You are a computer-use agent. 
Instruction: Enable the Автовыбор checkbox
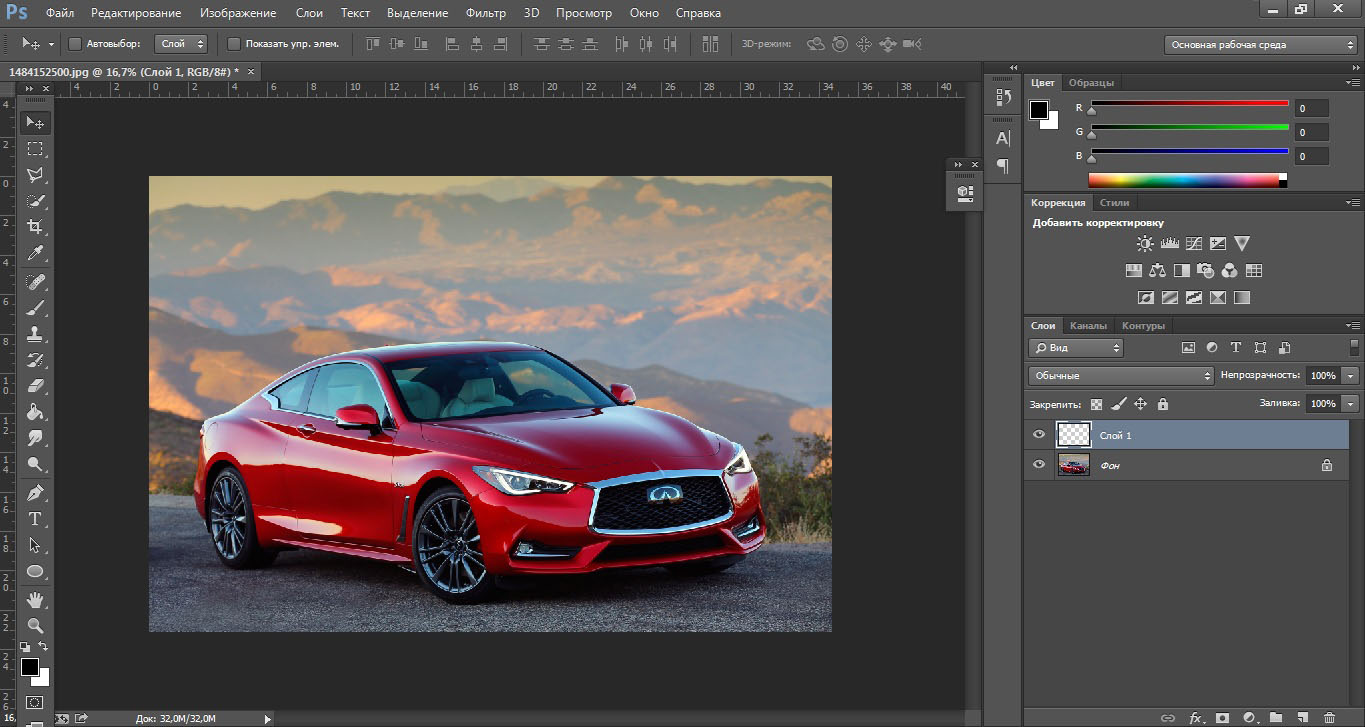tap(75, 44)
